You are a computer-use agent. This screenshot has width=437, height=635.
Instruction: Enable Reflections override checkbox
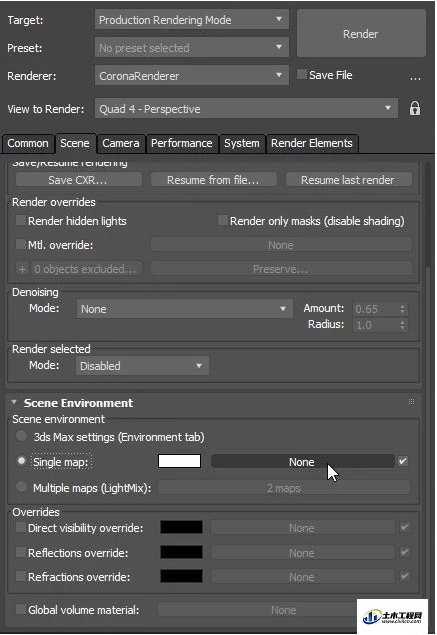pos(21,552)
